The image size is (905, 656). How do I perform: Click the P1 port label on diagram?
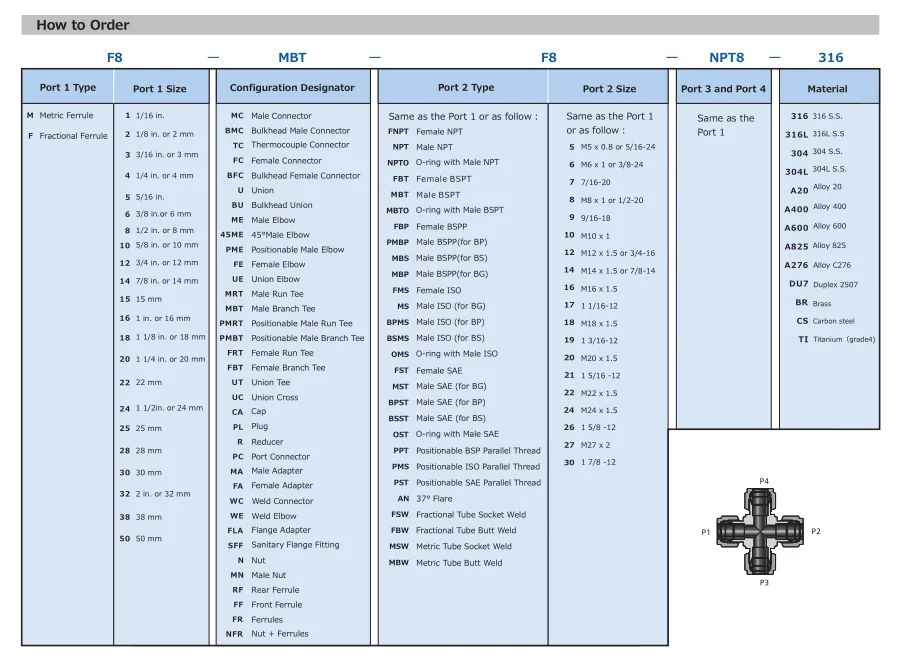click(706, 532)
